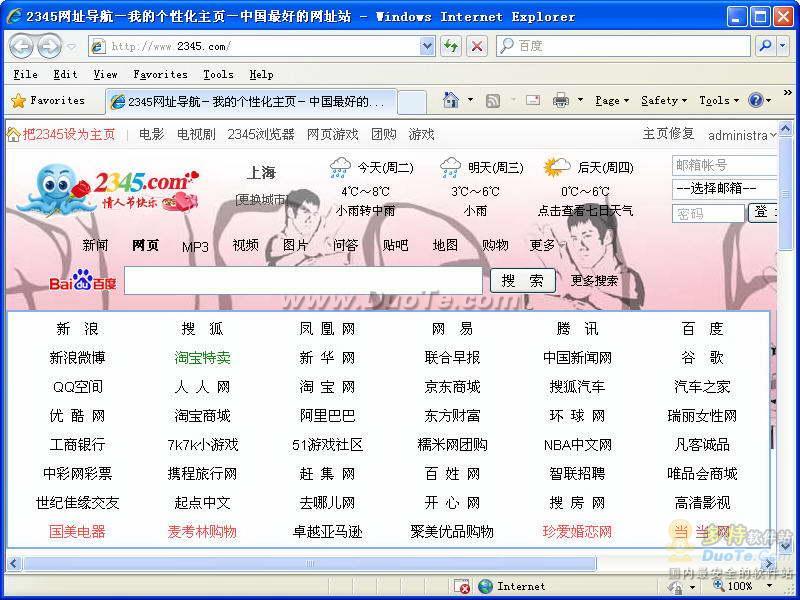Open the View menu

[x=105, y=74]
